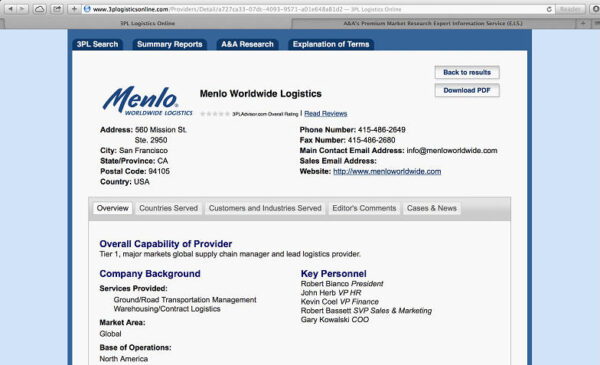Click the star rating icons
This screenshot has height=365, width=600.
coord(215,114)
